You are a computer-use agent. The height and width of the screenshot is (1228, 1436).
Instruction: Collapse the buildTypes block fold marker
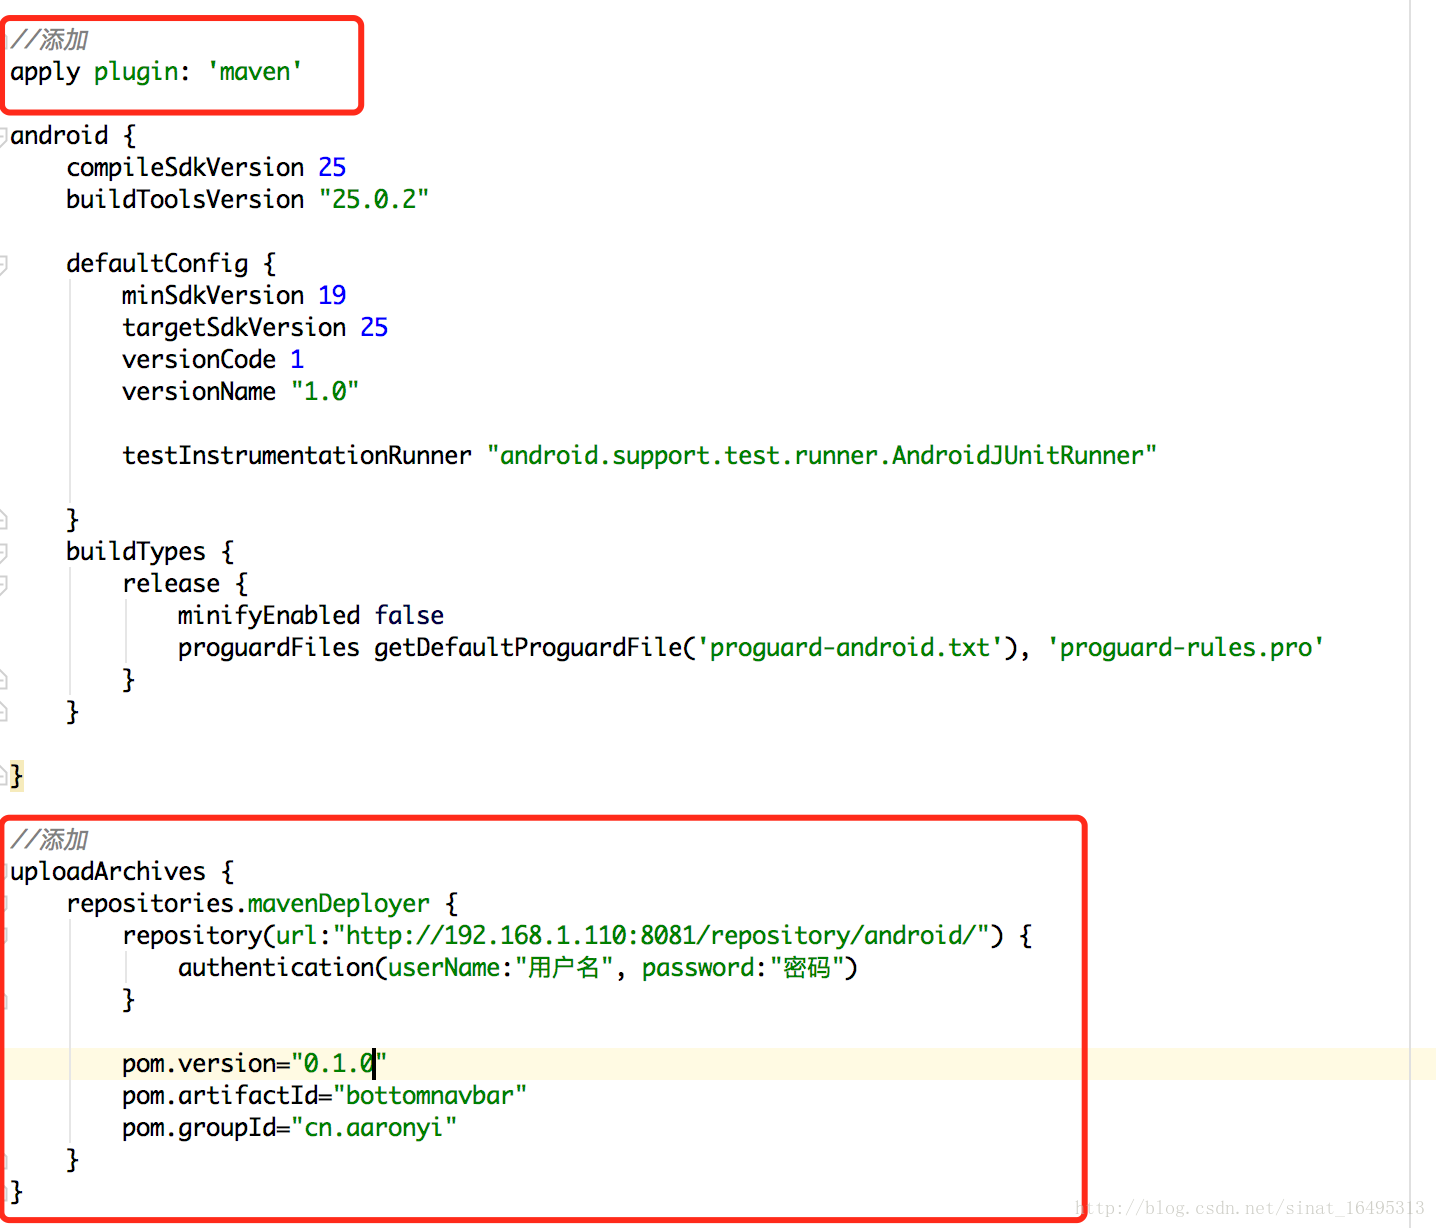[3, 552]
